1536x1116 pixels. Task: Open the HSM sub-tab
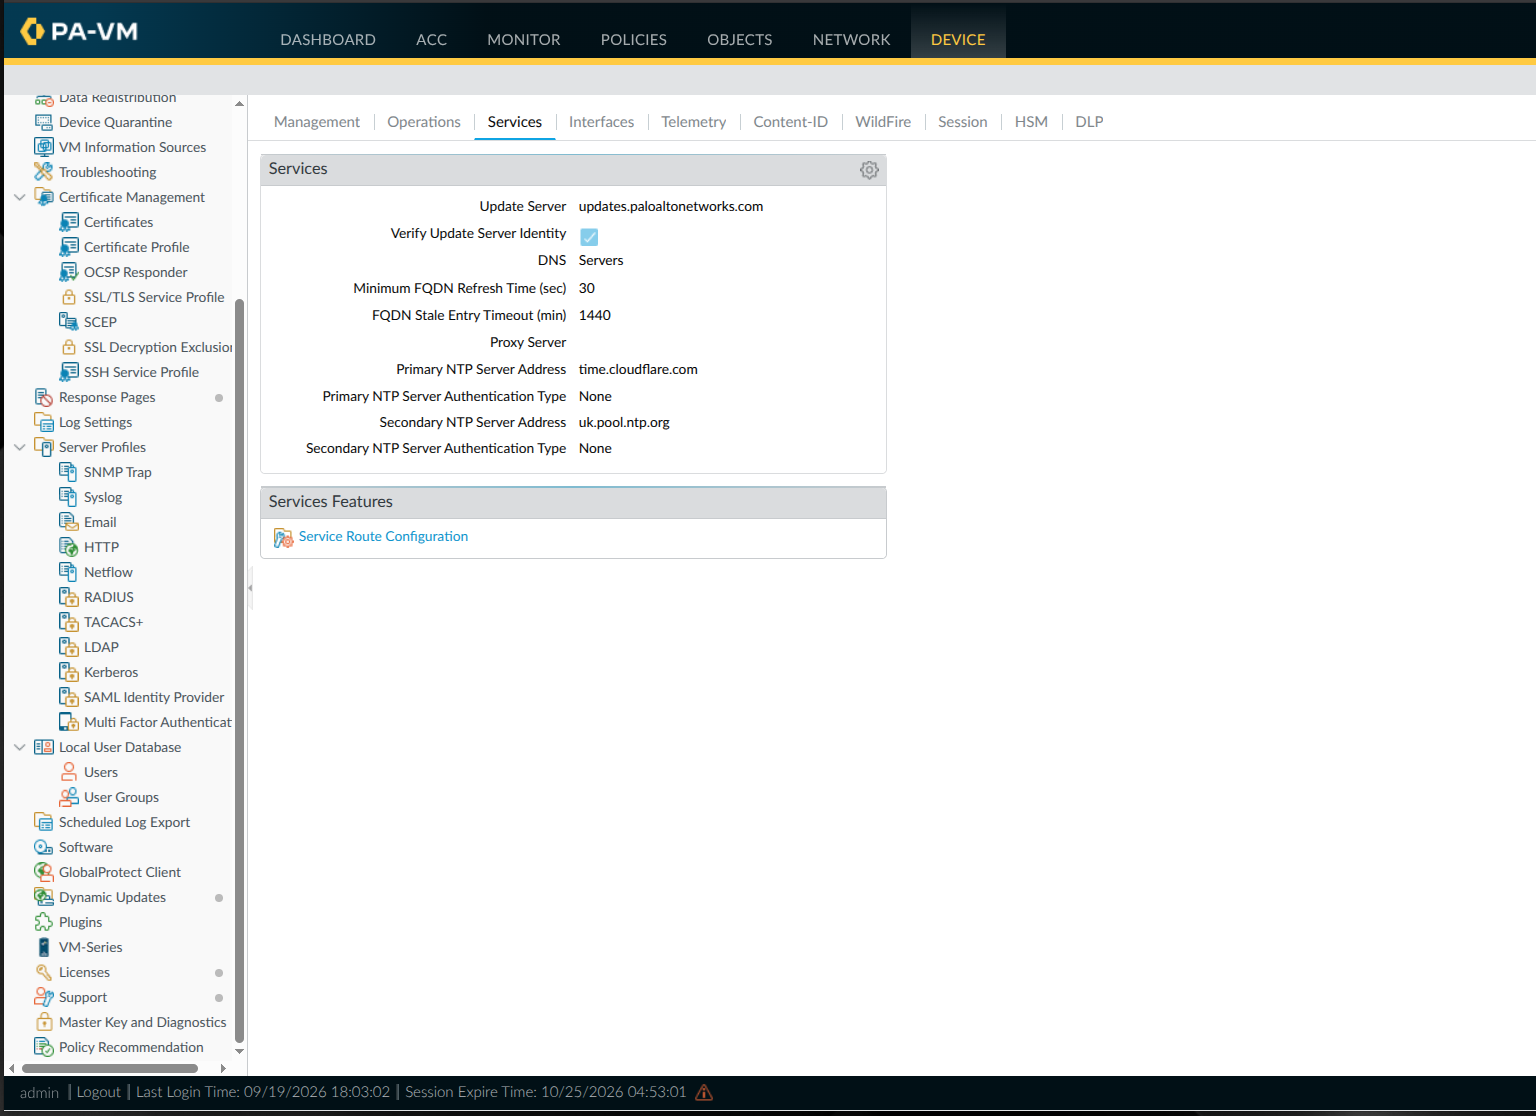1031,122
